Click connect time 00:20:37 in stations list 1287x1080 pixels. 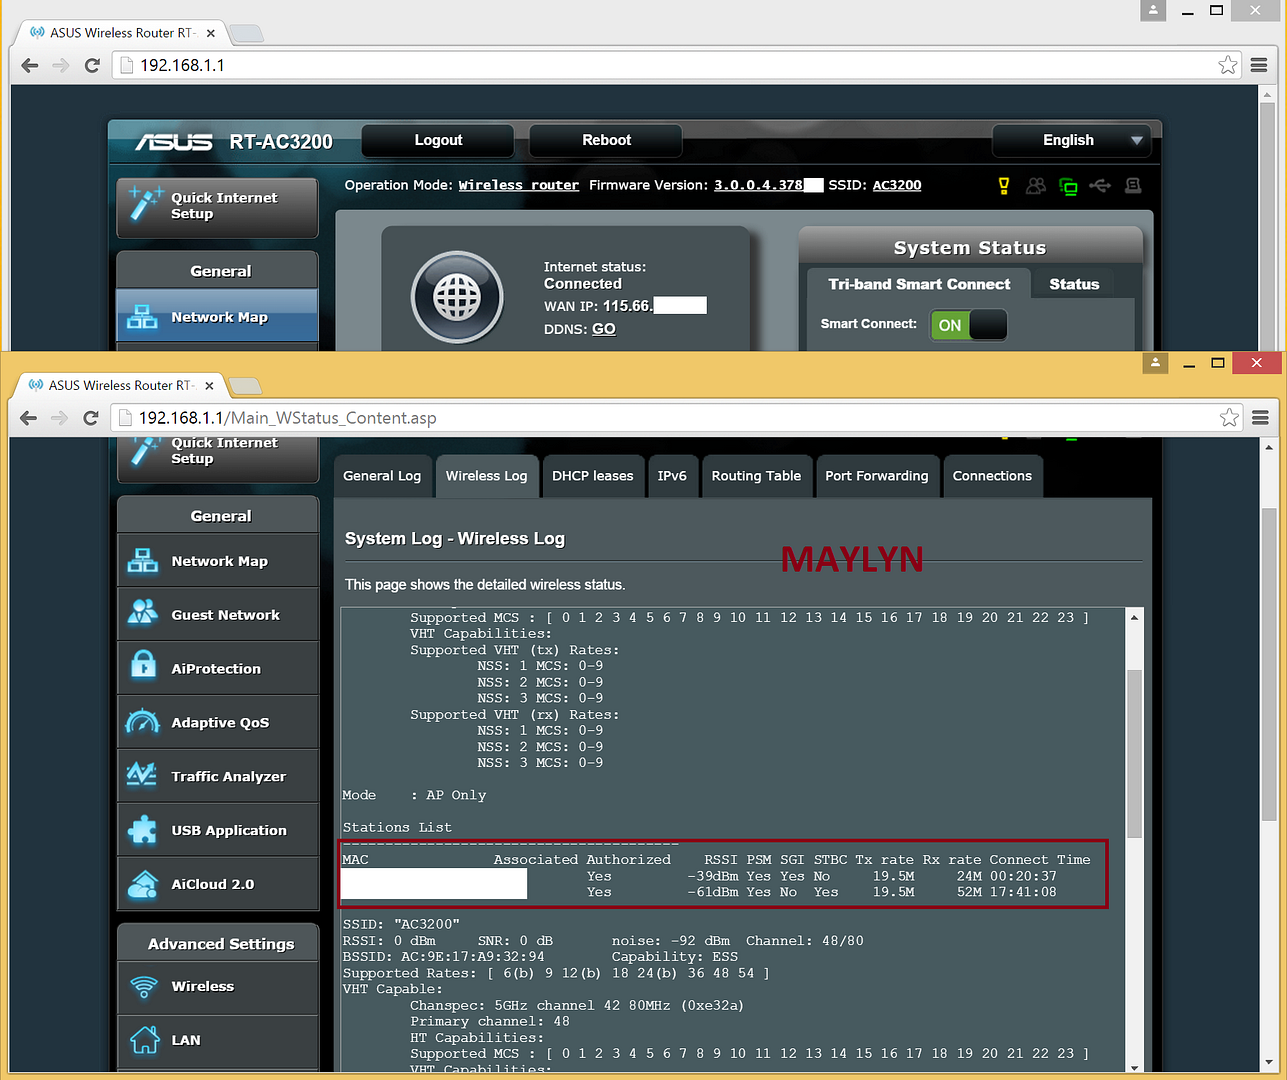click(x=1023, y=876)
